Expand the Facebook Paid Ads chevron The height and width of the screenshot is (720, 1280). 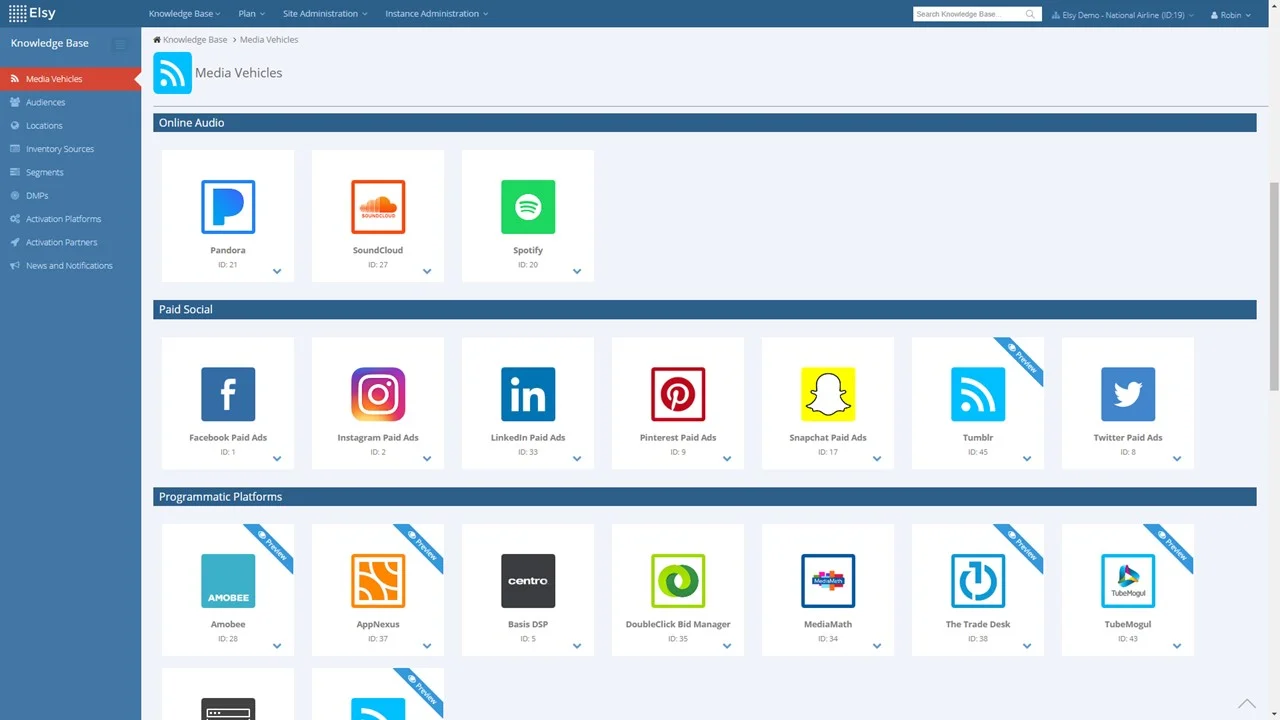[x=277, y=459]
